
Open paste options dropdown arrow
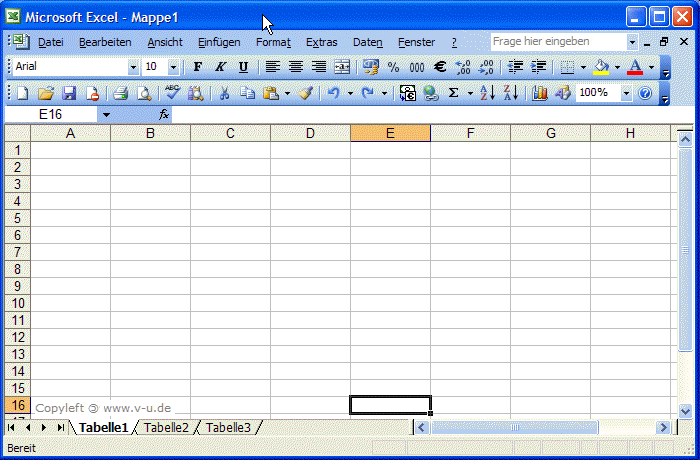[x=287, y=93]
